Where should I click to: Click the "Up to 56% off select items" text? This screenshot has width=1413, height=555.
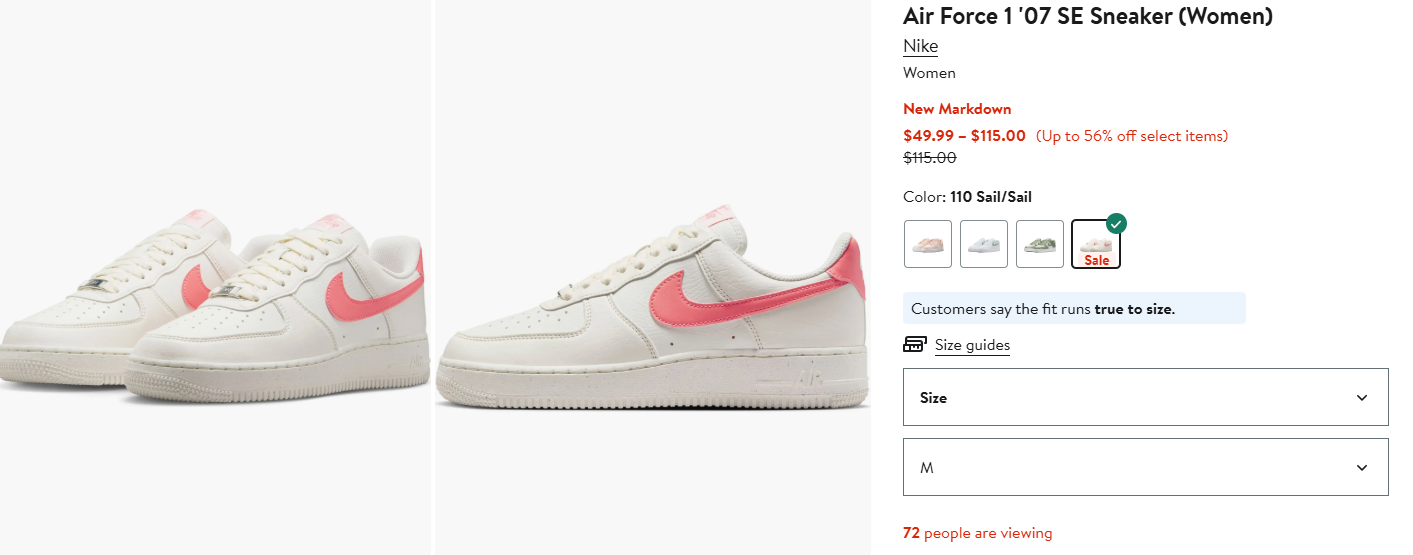1132,136
